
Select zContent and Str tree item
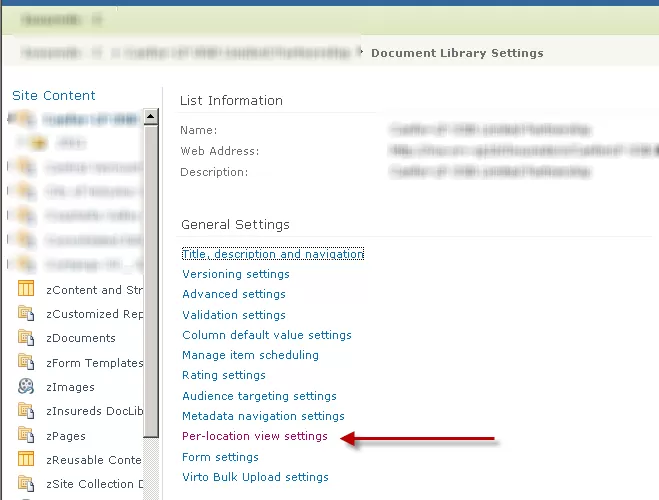pos(95,290)
